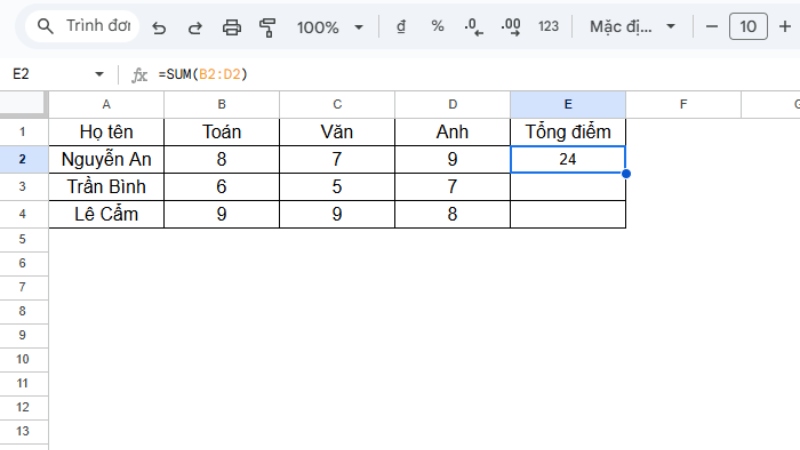Open the name box dropdown arrow

click(99, 74)
